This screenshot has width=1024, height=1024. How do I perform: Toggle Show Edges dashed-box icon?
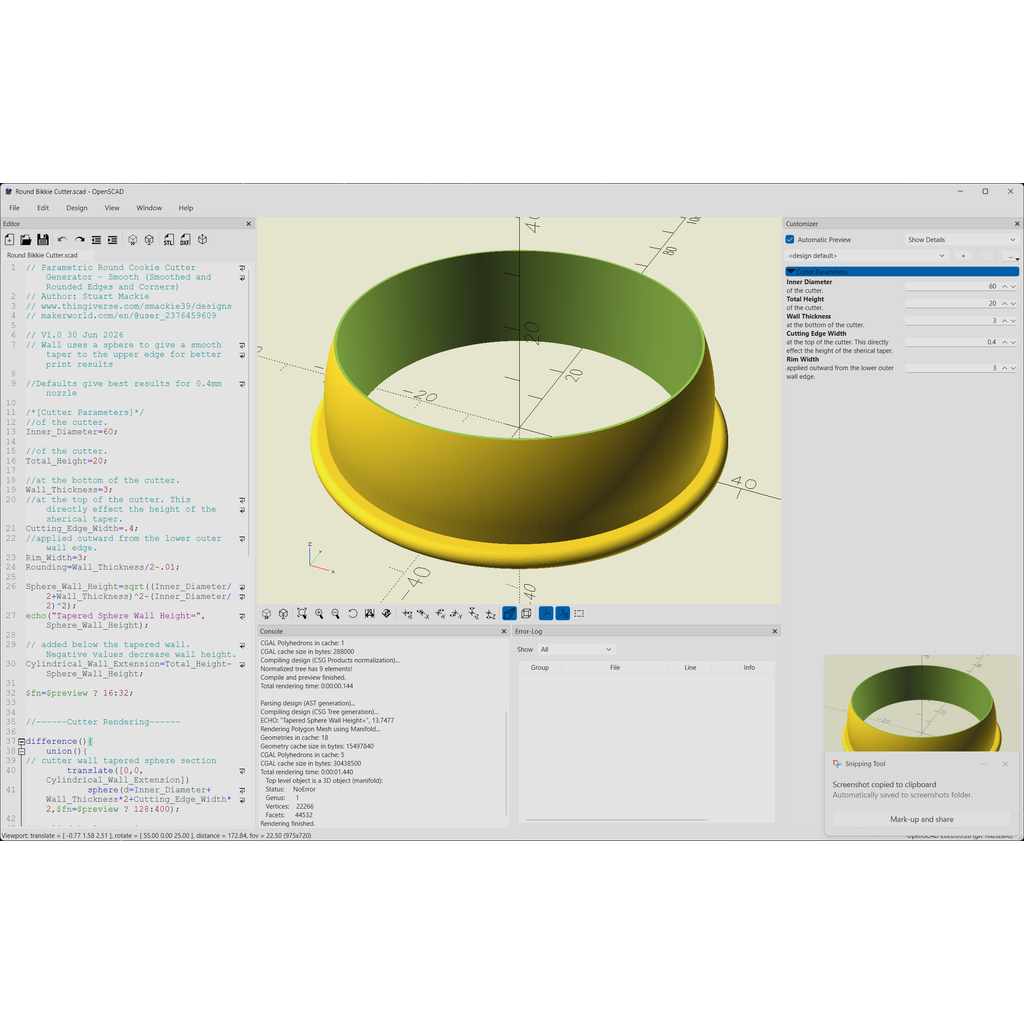(x=579, y=613)
